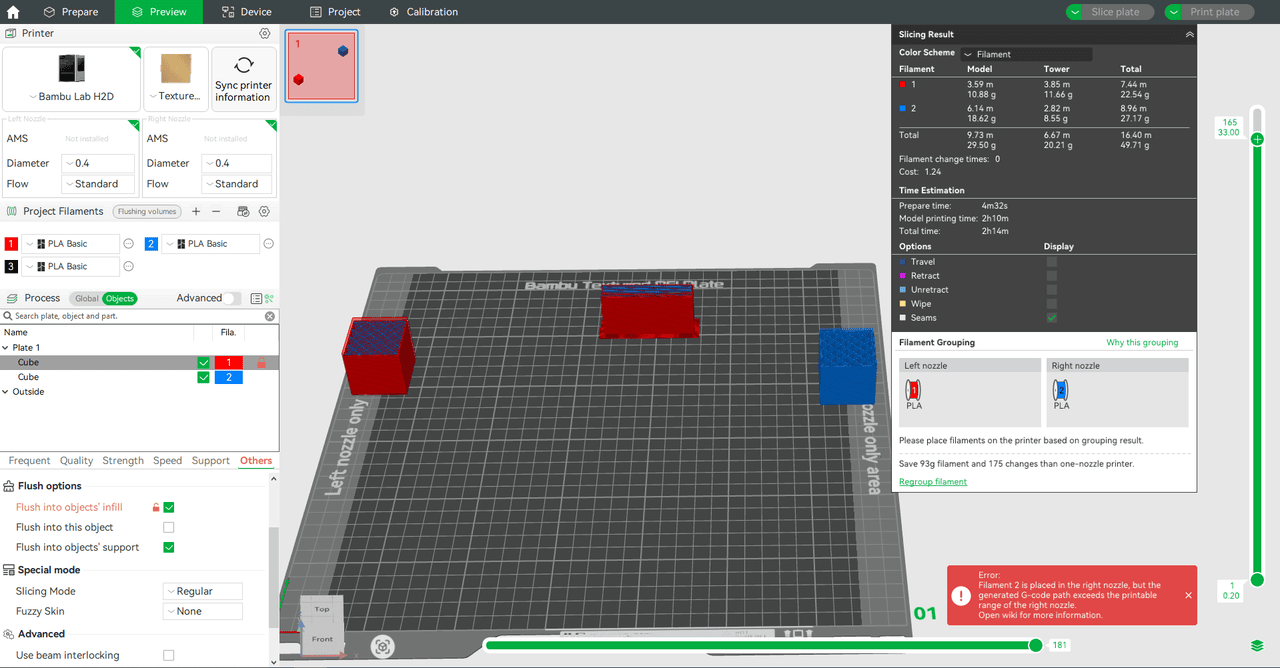Enable Use beam interlocking checkbox
1280x668 pixels.
point(169,655)
